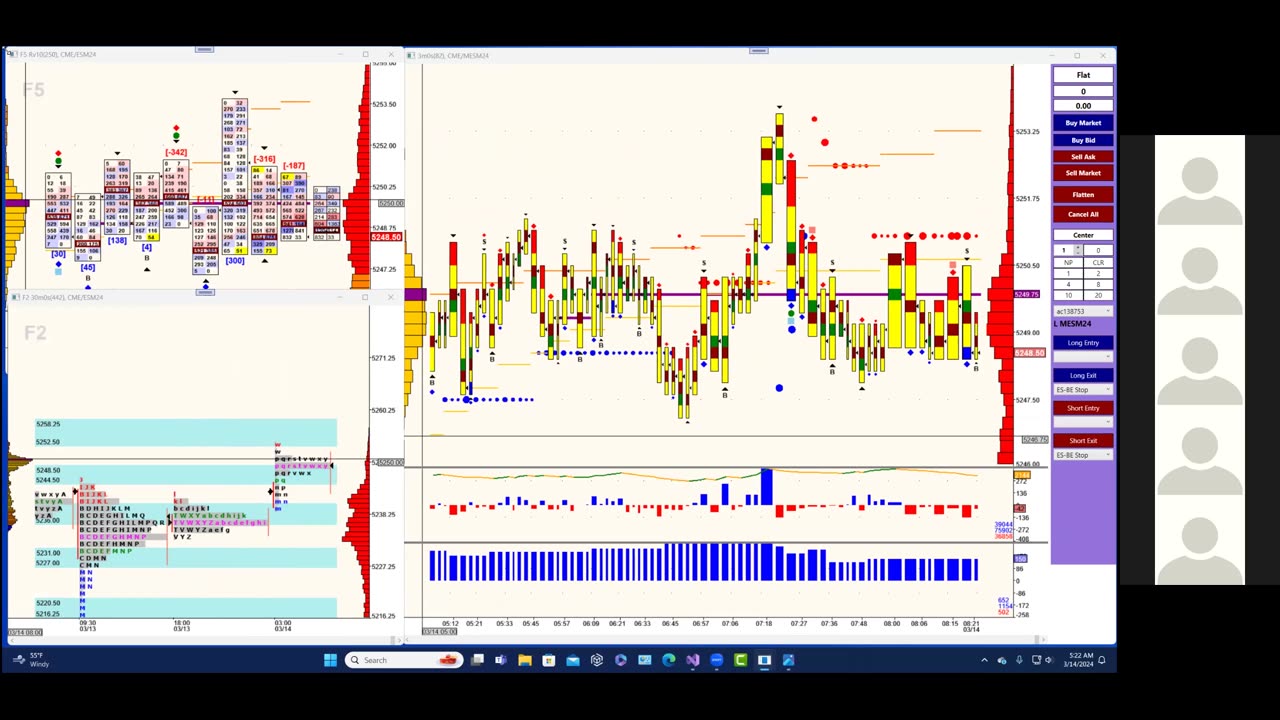1280x720 pixels.
Task: Click the 5231.00 level label in F2 chart
Action: click(x=48, y=552)
